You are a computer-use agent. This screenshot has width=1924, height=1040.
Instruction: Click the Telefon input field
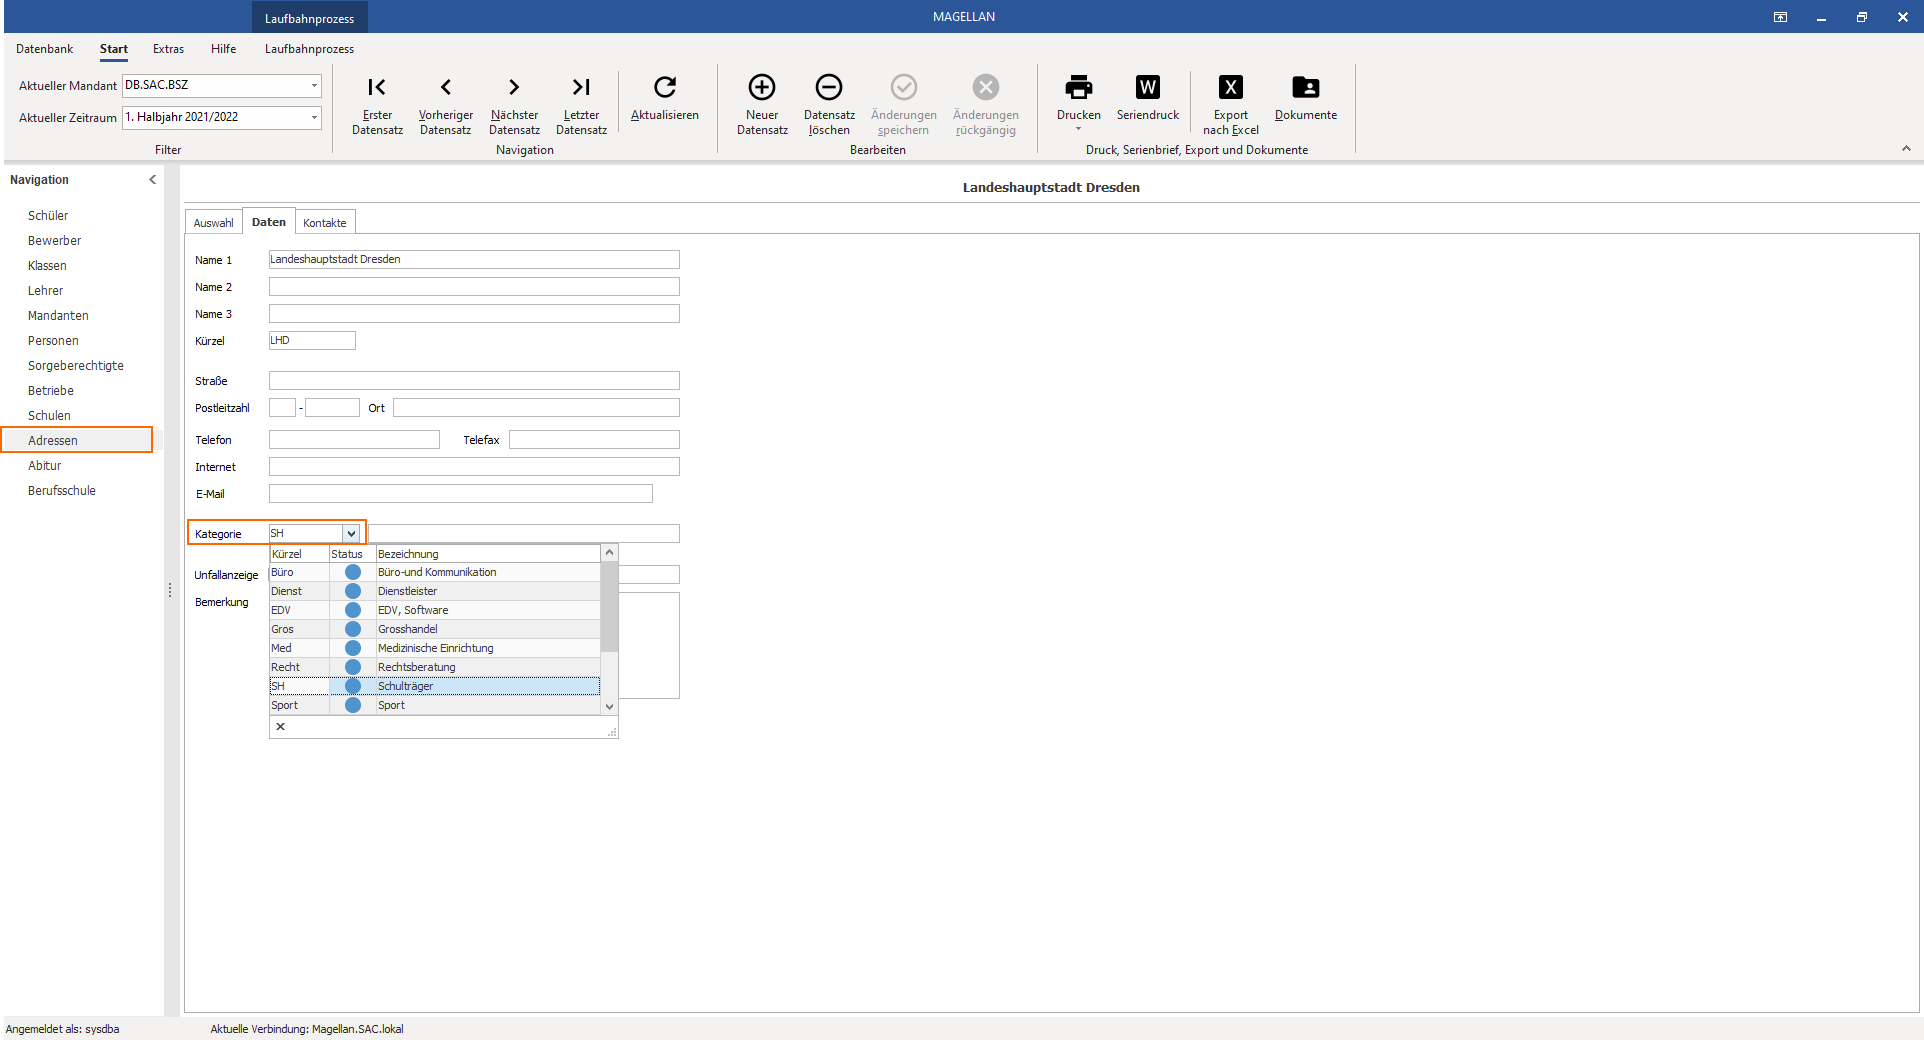tap(354, 440)
